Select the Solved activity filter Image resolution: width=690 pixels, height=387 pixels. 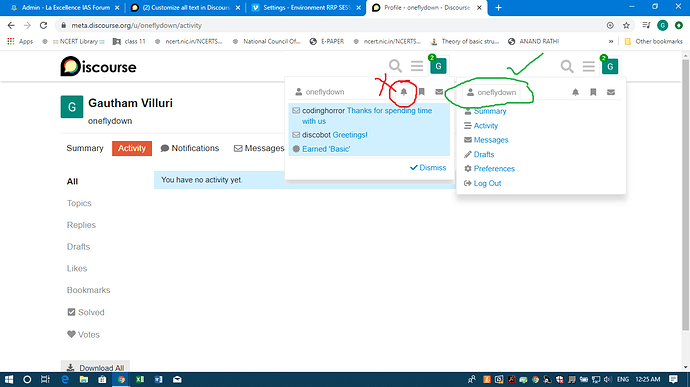point(86,312)
